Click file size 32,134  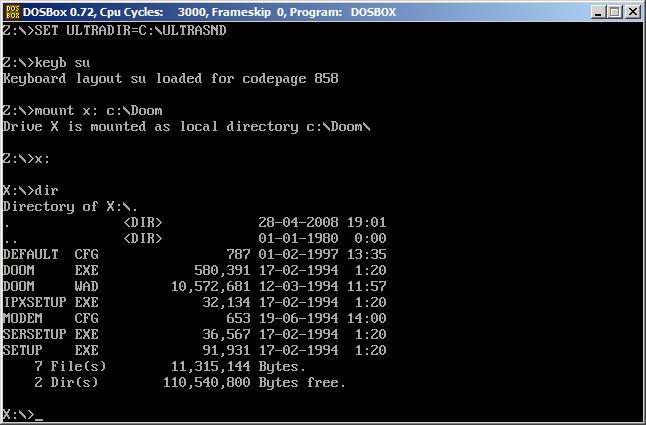[x=227, y=302]
